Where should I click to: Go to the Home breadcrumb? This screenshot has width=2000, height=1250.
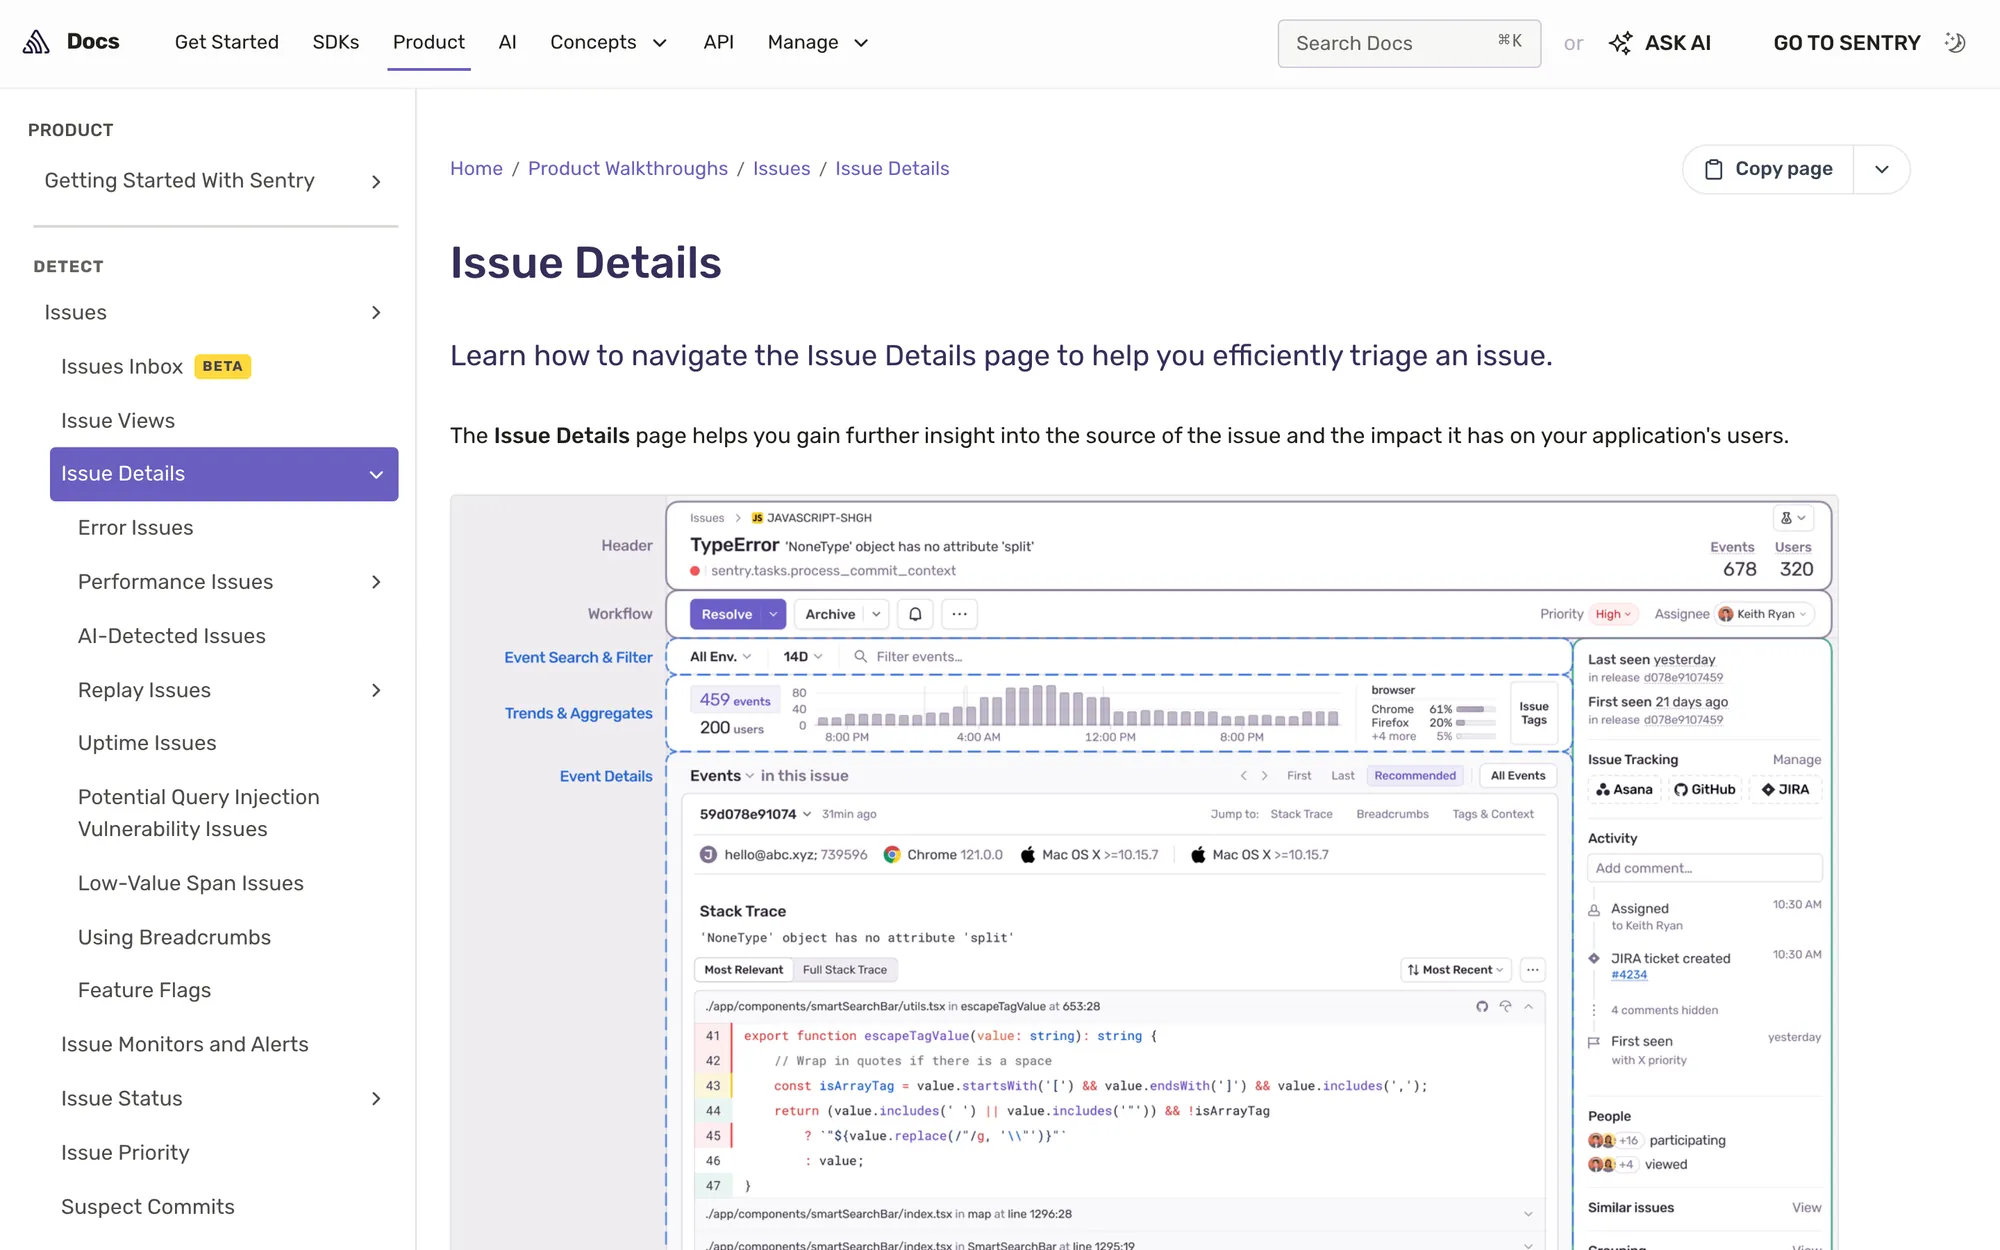point(476,168)
